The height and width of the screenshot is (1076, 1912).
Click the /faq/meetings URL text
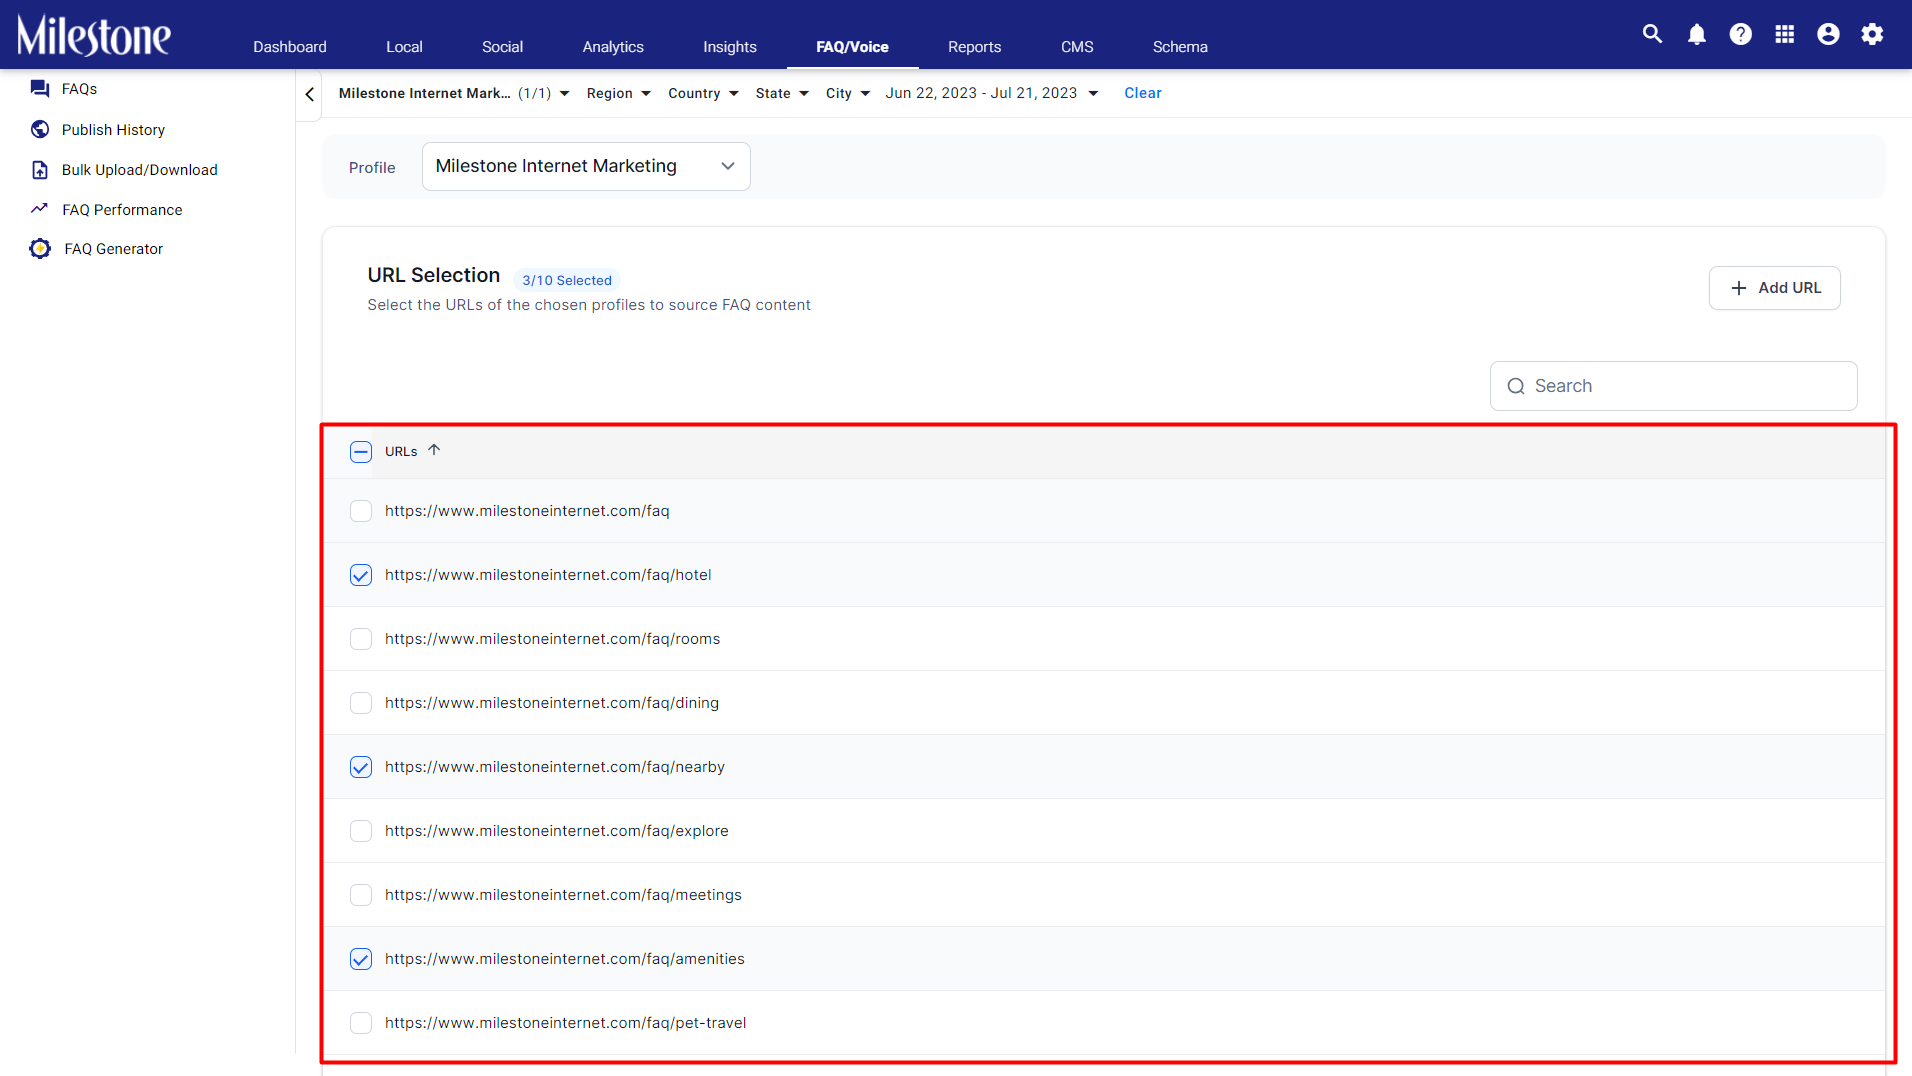(x=563, y=895)
